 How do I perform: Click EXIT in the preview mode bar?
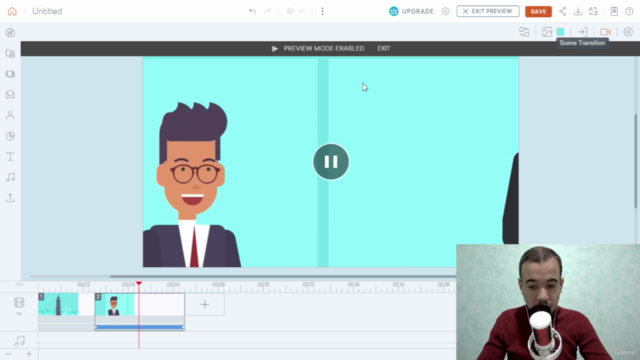point(383,49)
